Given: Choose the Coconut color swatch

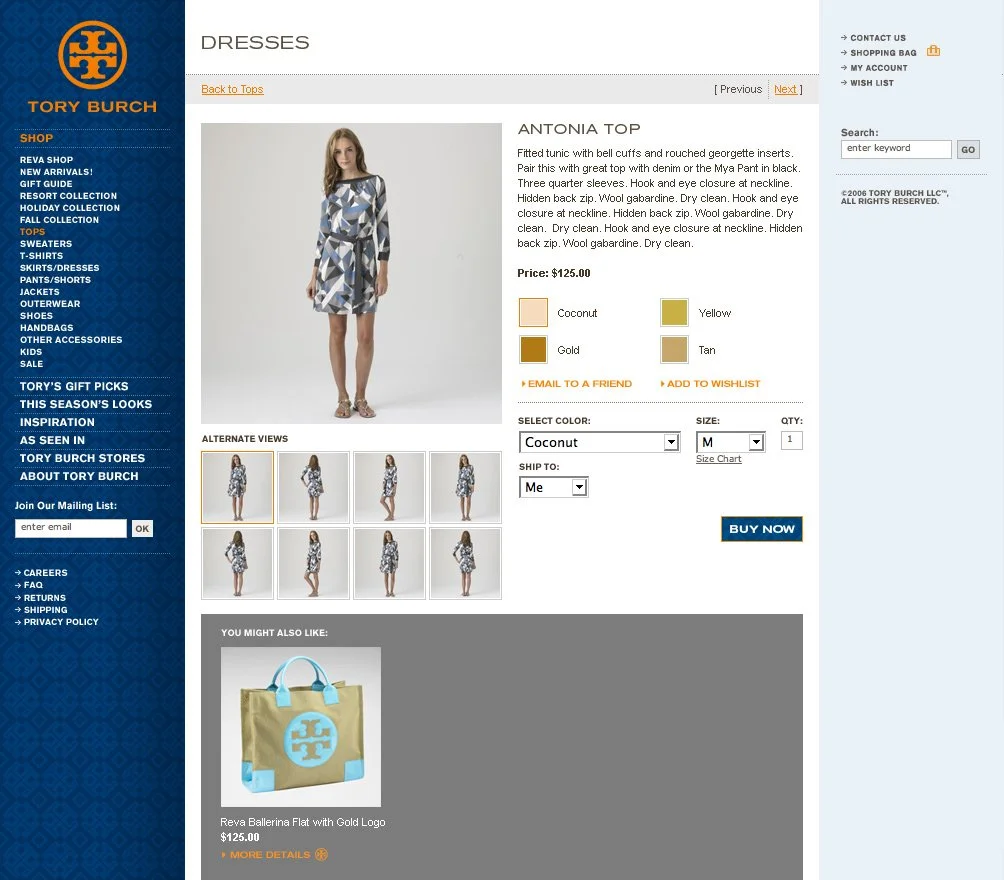Looking at the screenshot, I should [533, 313].
